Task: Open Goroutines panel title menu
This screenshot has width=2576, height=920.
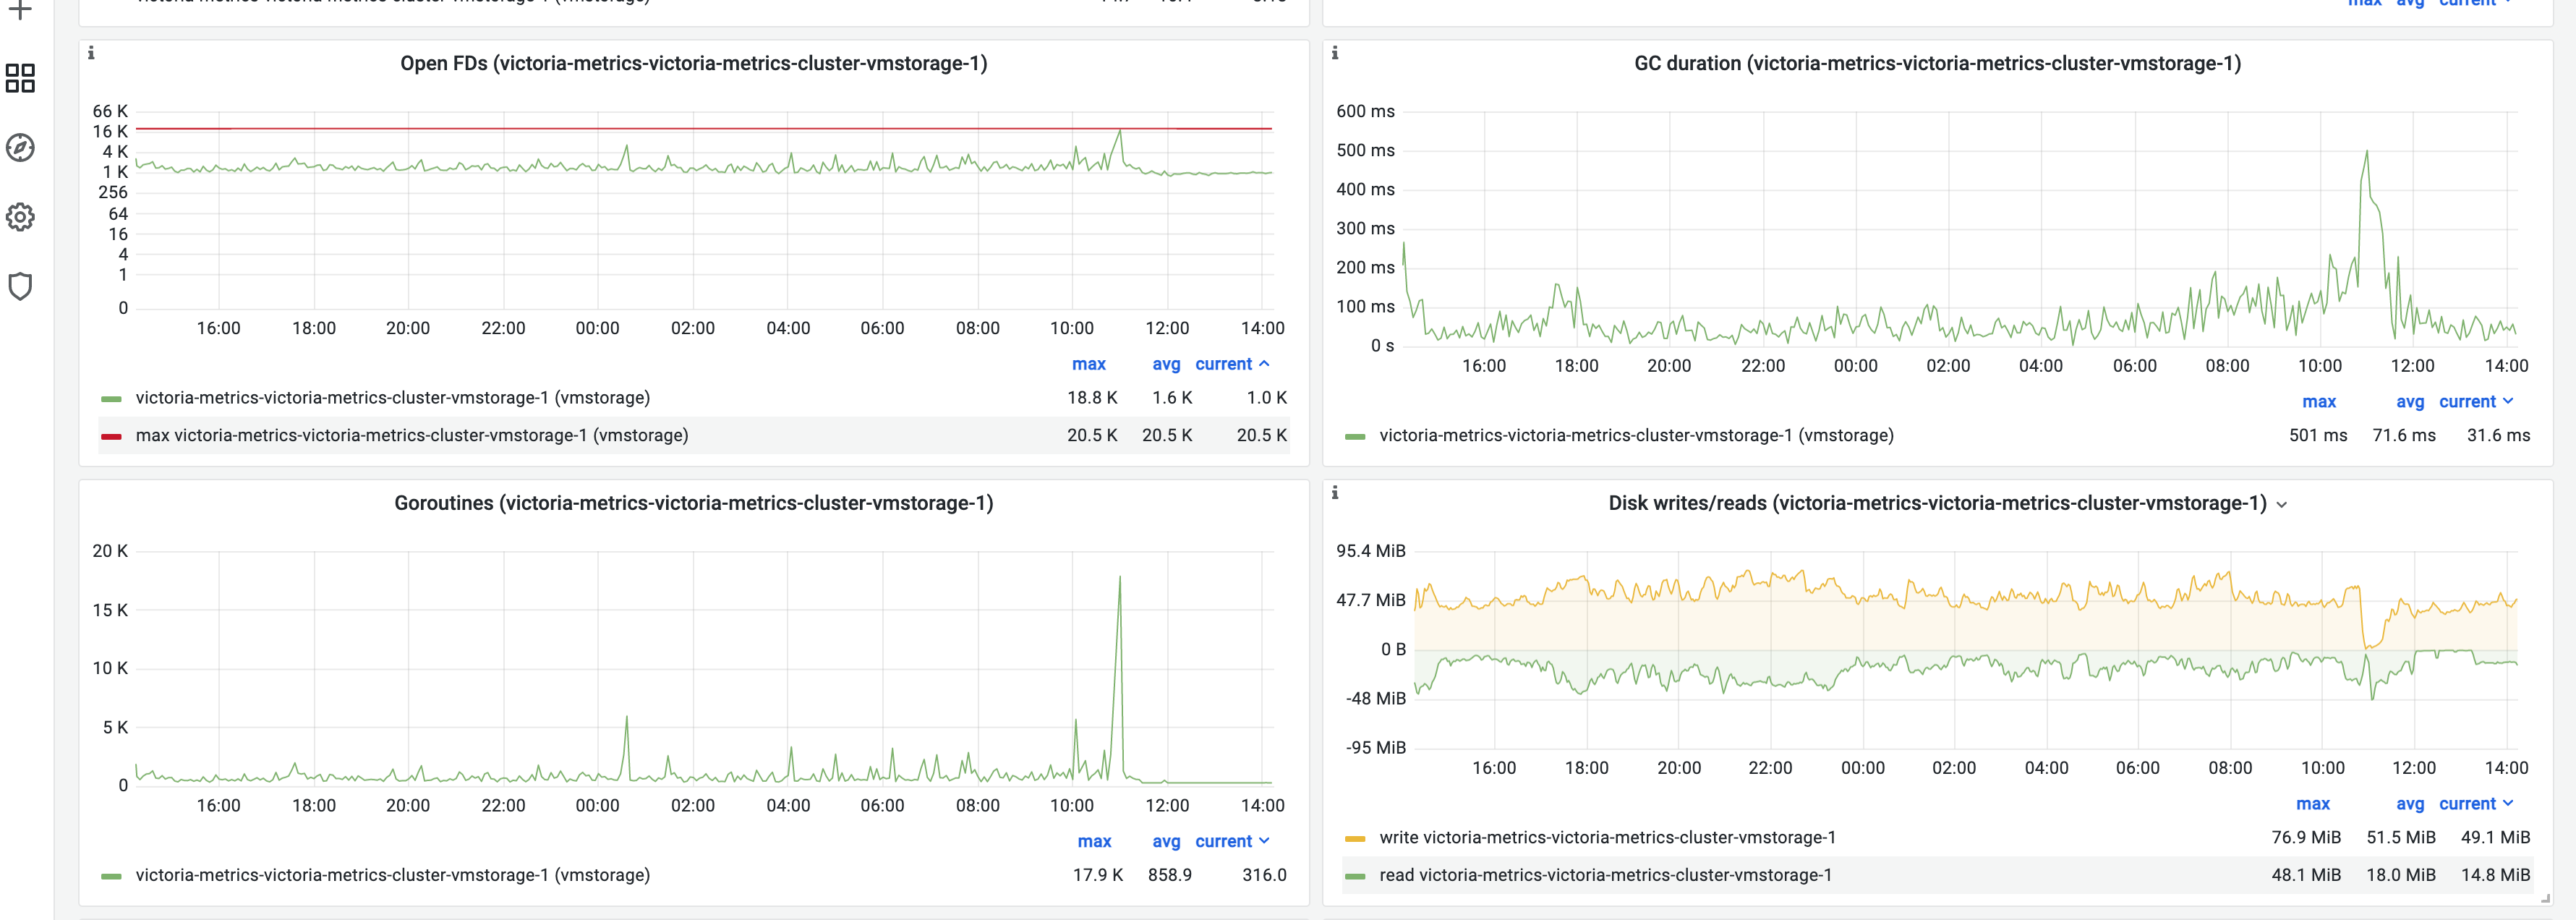Action: coord(693,503)
